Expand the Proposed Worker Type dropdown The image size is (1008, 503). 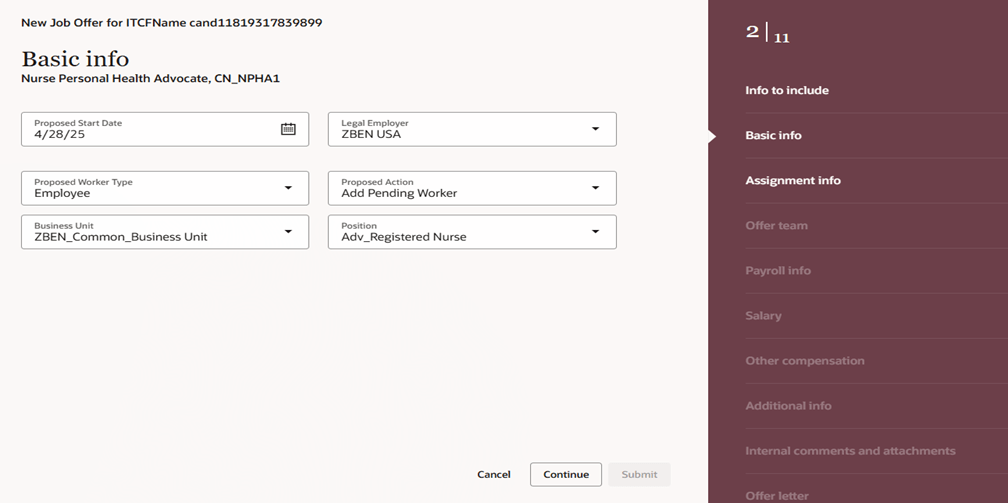288,188
